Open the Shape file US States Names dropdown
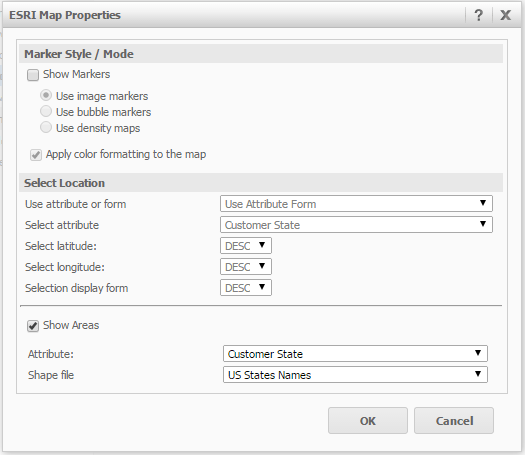This screenshot has height=455, width=525. pyautogui.click(x=355, y=375)
